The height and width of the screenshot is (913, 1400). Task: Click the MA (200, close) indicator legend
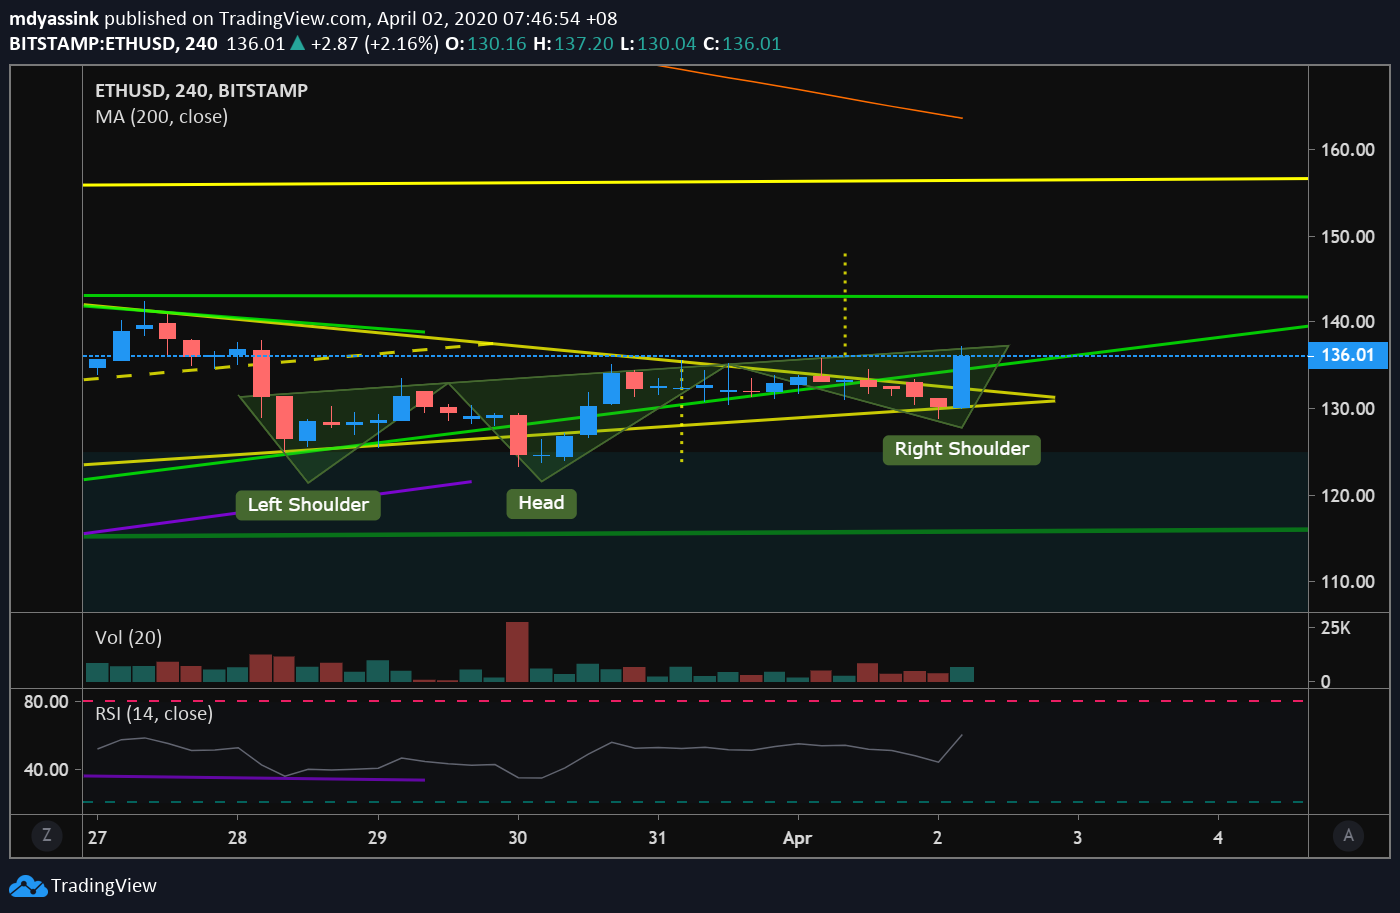161,116
